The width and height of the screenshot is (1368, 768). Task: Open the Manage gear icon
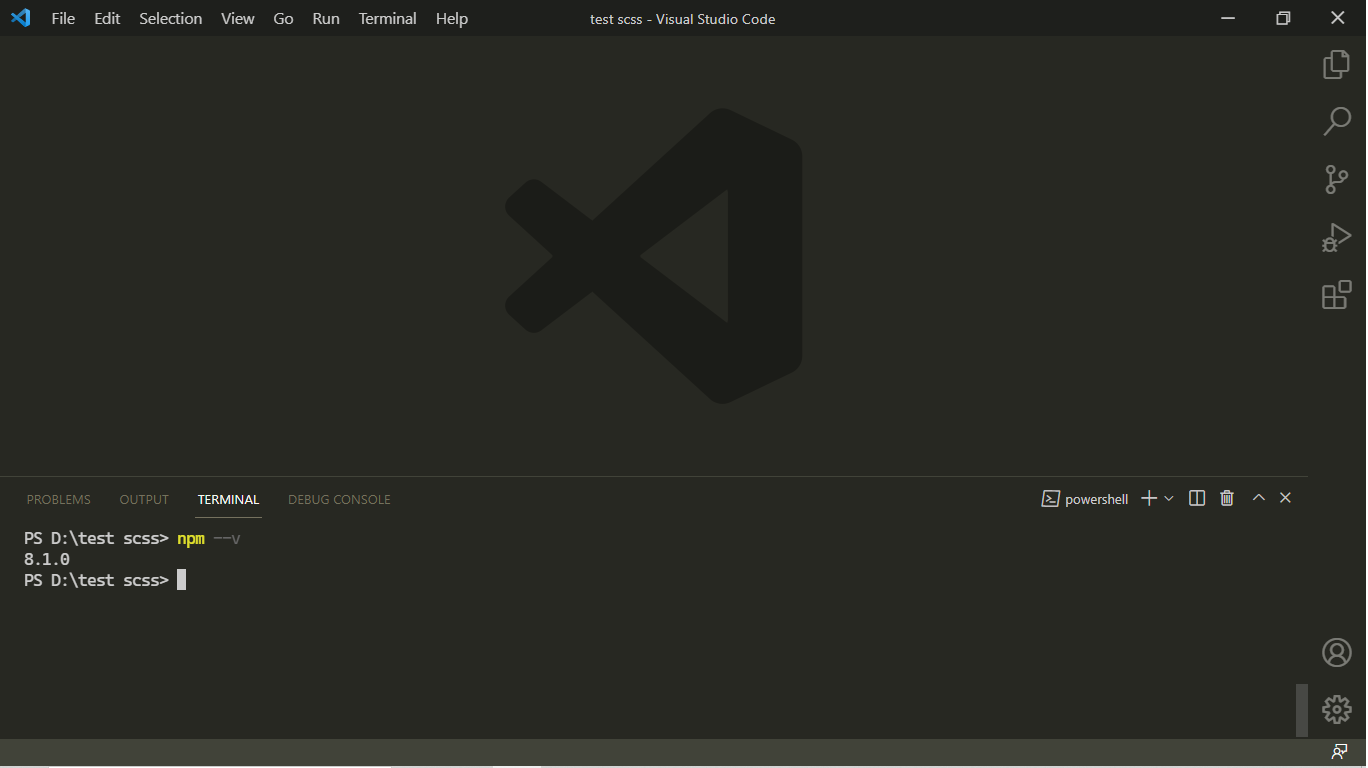point(1337,710)
